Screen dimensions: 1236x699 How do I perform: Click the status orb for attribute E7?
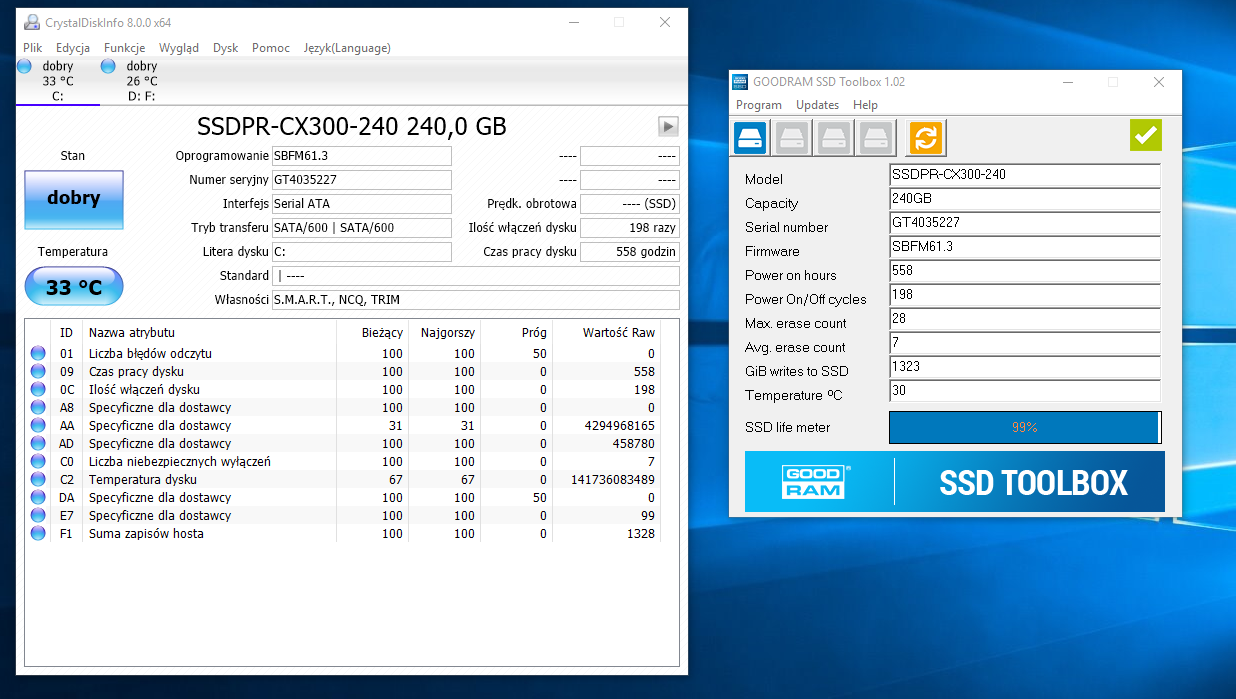pos(38,515)
